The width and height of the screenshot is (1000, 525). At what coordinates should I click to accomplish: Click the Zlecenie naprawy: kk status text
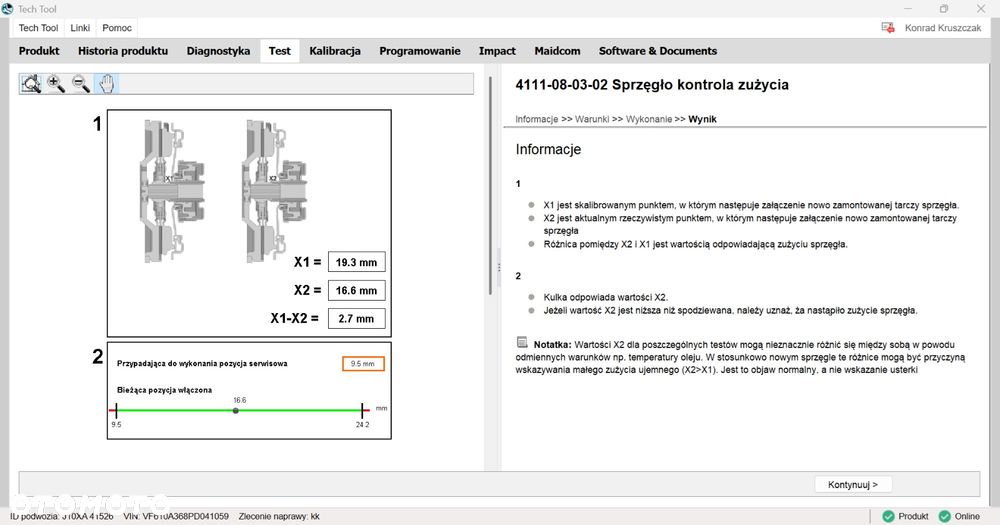coord(279,516)
